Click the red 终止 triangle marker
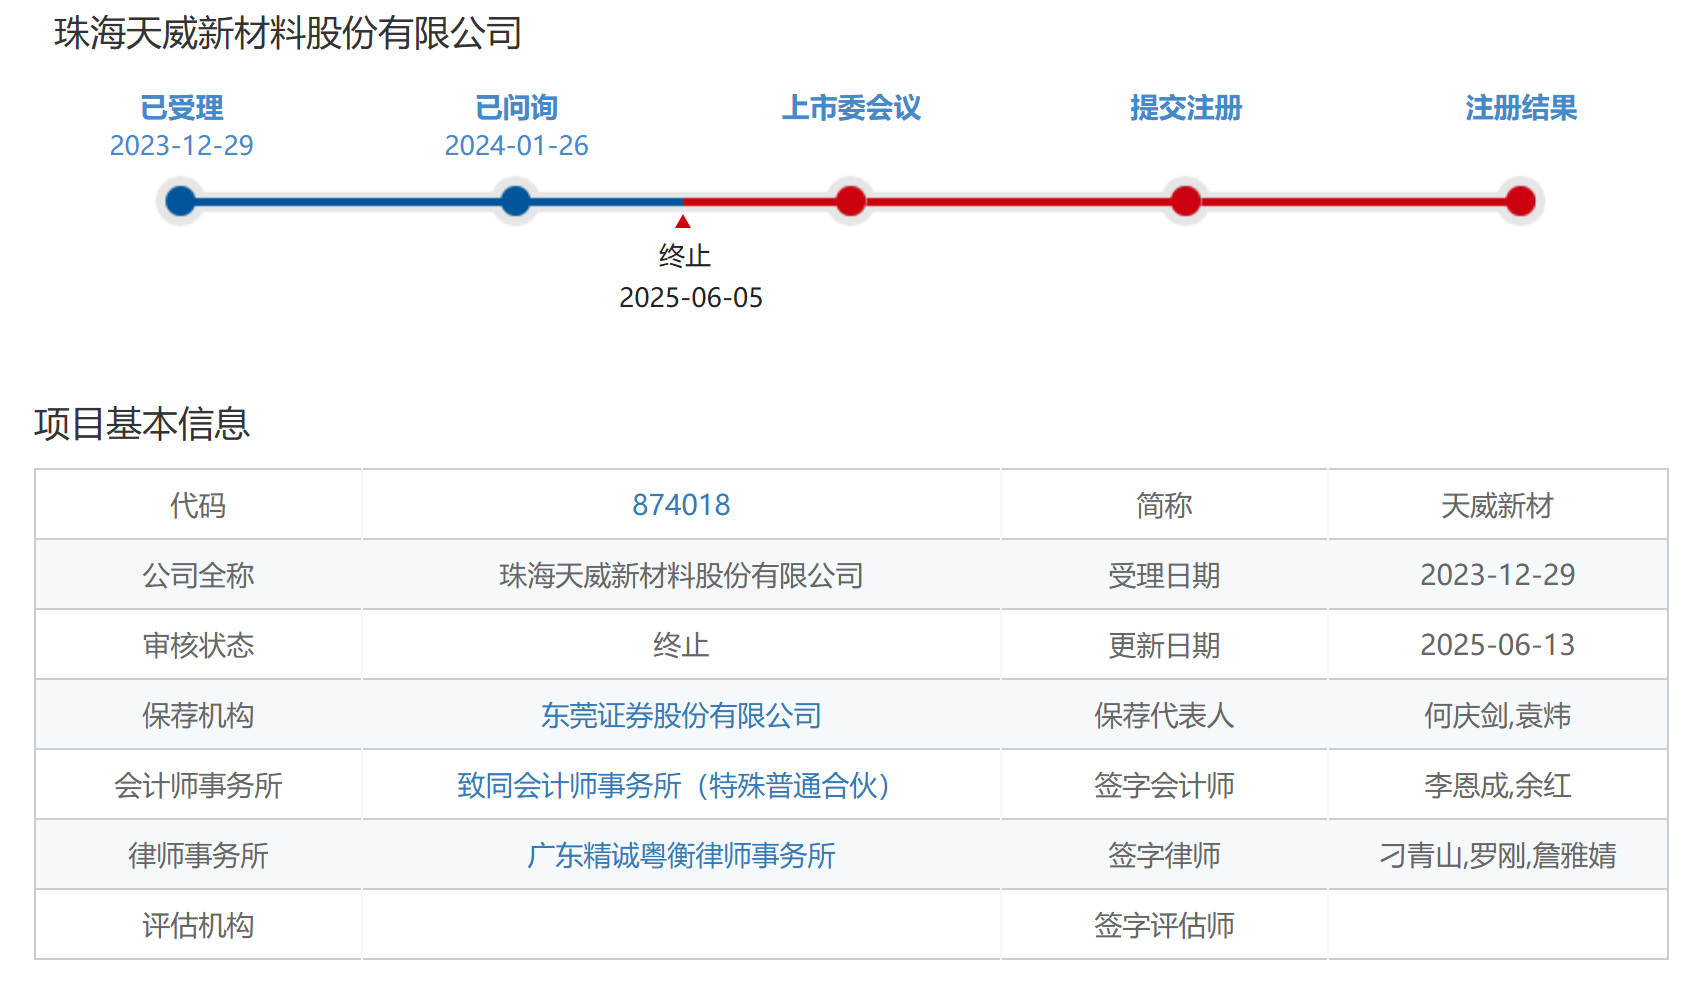 pos(683,221)
